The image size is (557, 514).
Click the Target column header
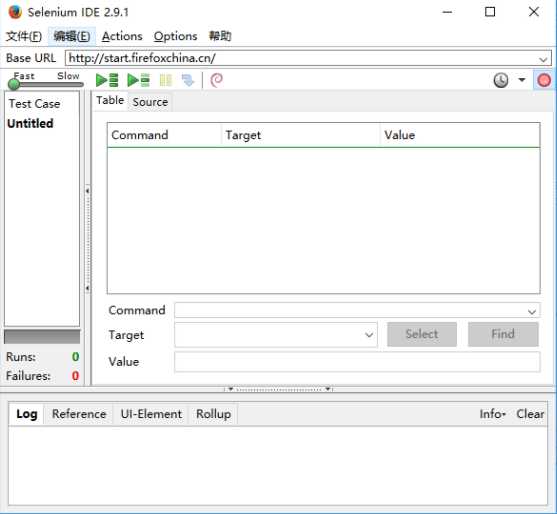(x=301, y=135)
